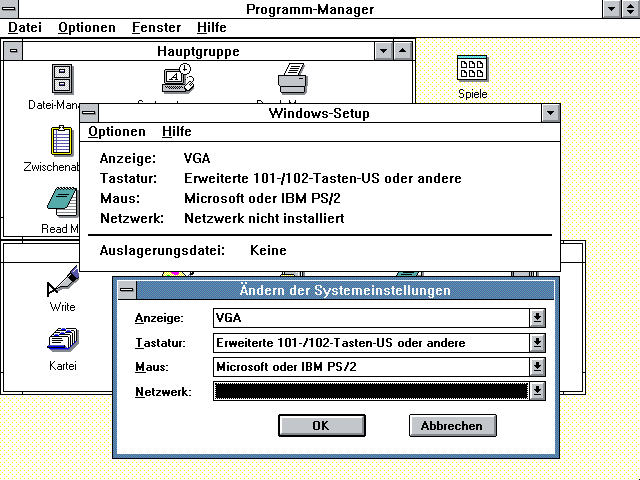Click the Systemsteuerung clock icon
Screen dimensions: 640x480
(x=177, y=80)
